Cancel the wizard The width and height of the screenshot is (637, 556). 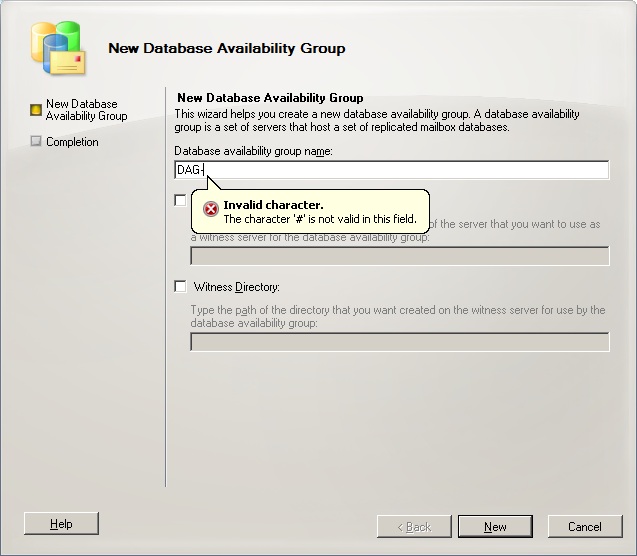(x=584, y=526)
